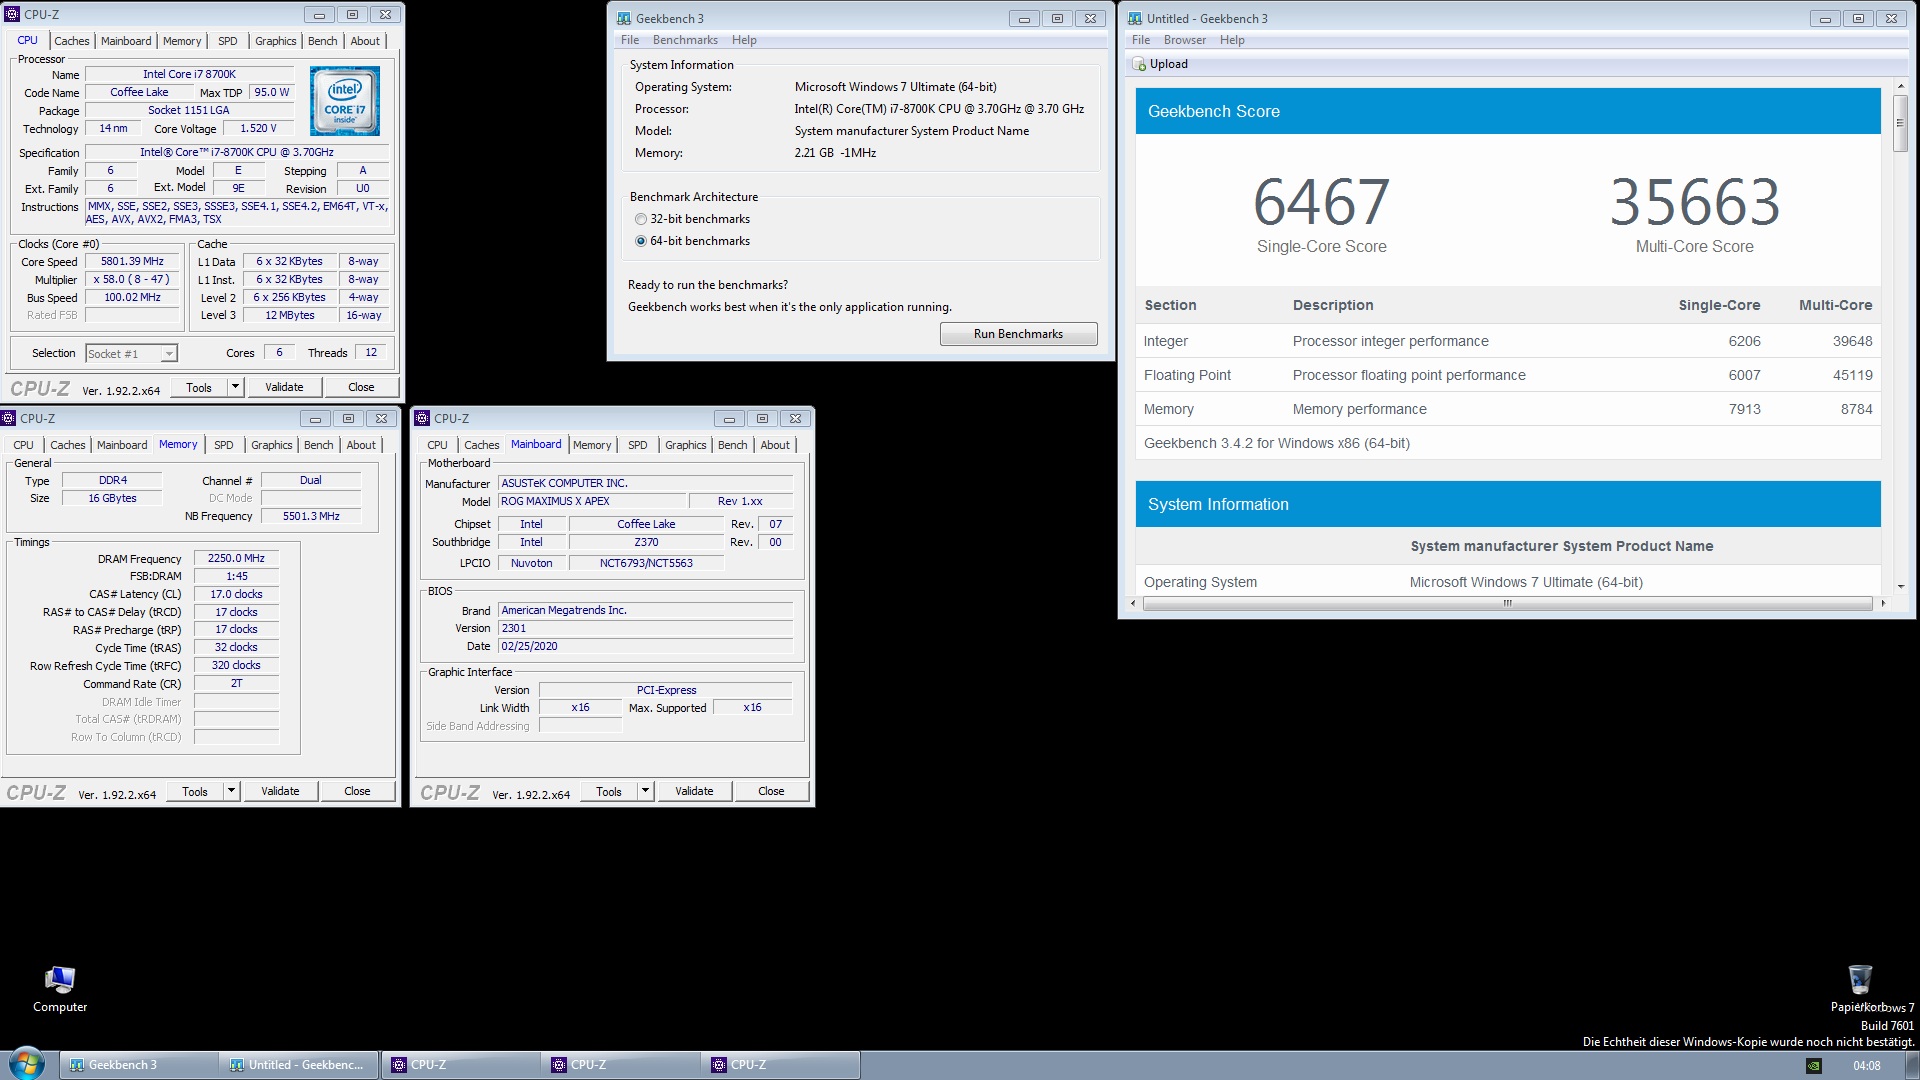
Task: Switch to Geekbench 3 taskbar button
Action: coord(139,1065)
